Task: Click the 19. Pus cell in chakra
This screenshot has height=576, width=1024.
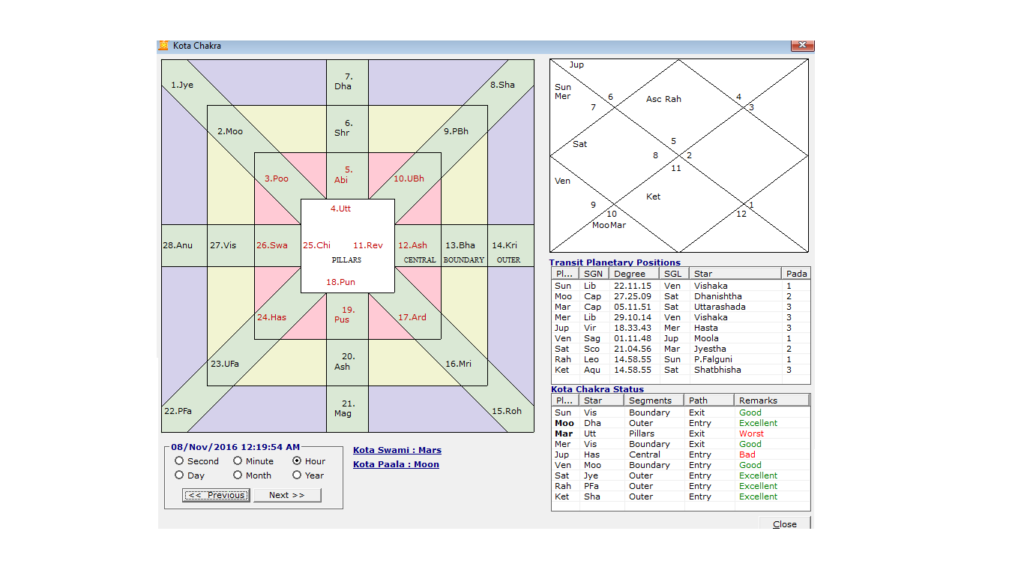Action: (x=344, y=315)
